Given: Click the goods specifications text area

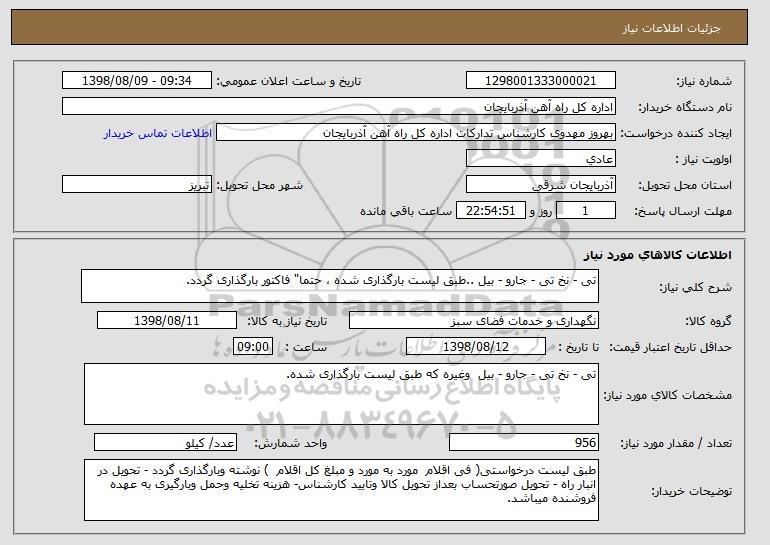Looking at the screenshot, I should pos(341,394).
